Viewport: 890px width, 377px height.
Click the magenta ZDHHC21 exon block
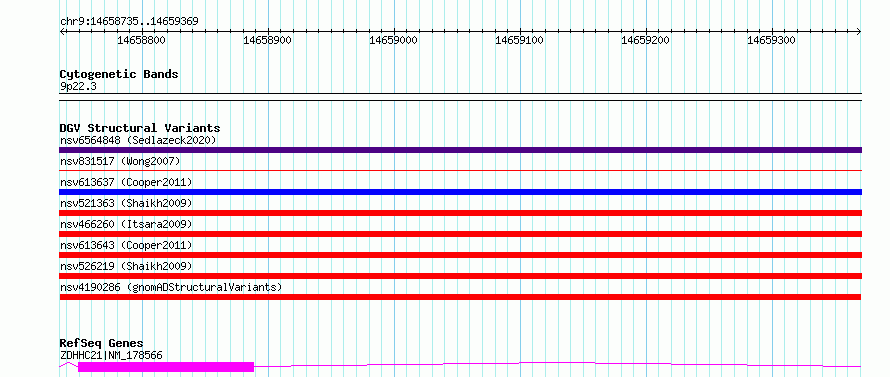[166, 367]
